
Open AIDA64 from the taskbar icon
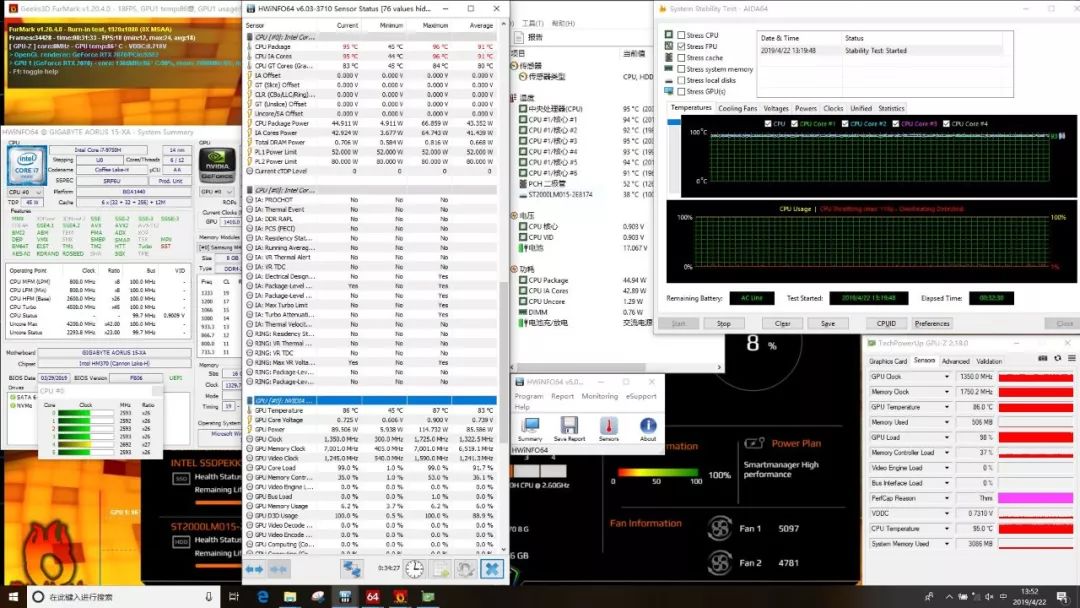click(372, 597)
